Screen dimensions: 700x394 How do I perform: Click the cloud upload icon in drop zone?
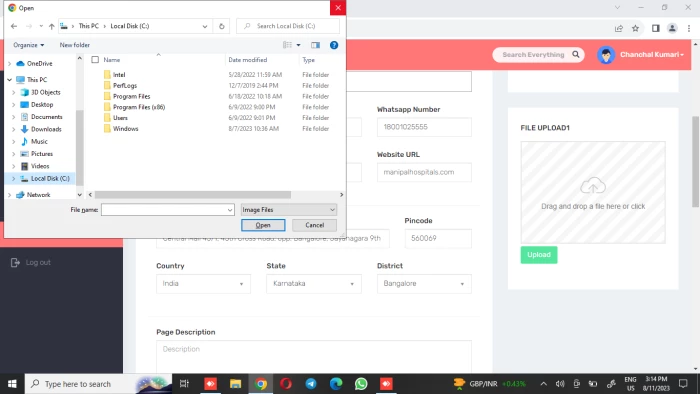(593, 186)
